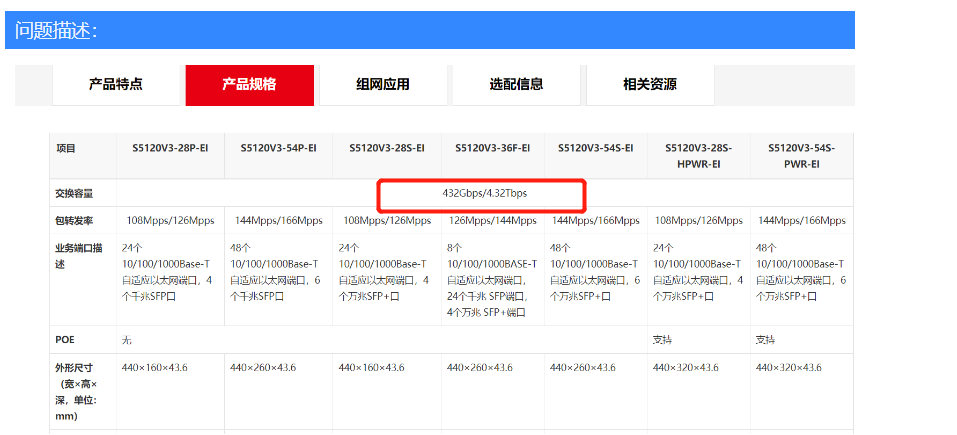Select column header S5120V3-28P-EI
957x435 pixels.
click(x=170, y=148)
